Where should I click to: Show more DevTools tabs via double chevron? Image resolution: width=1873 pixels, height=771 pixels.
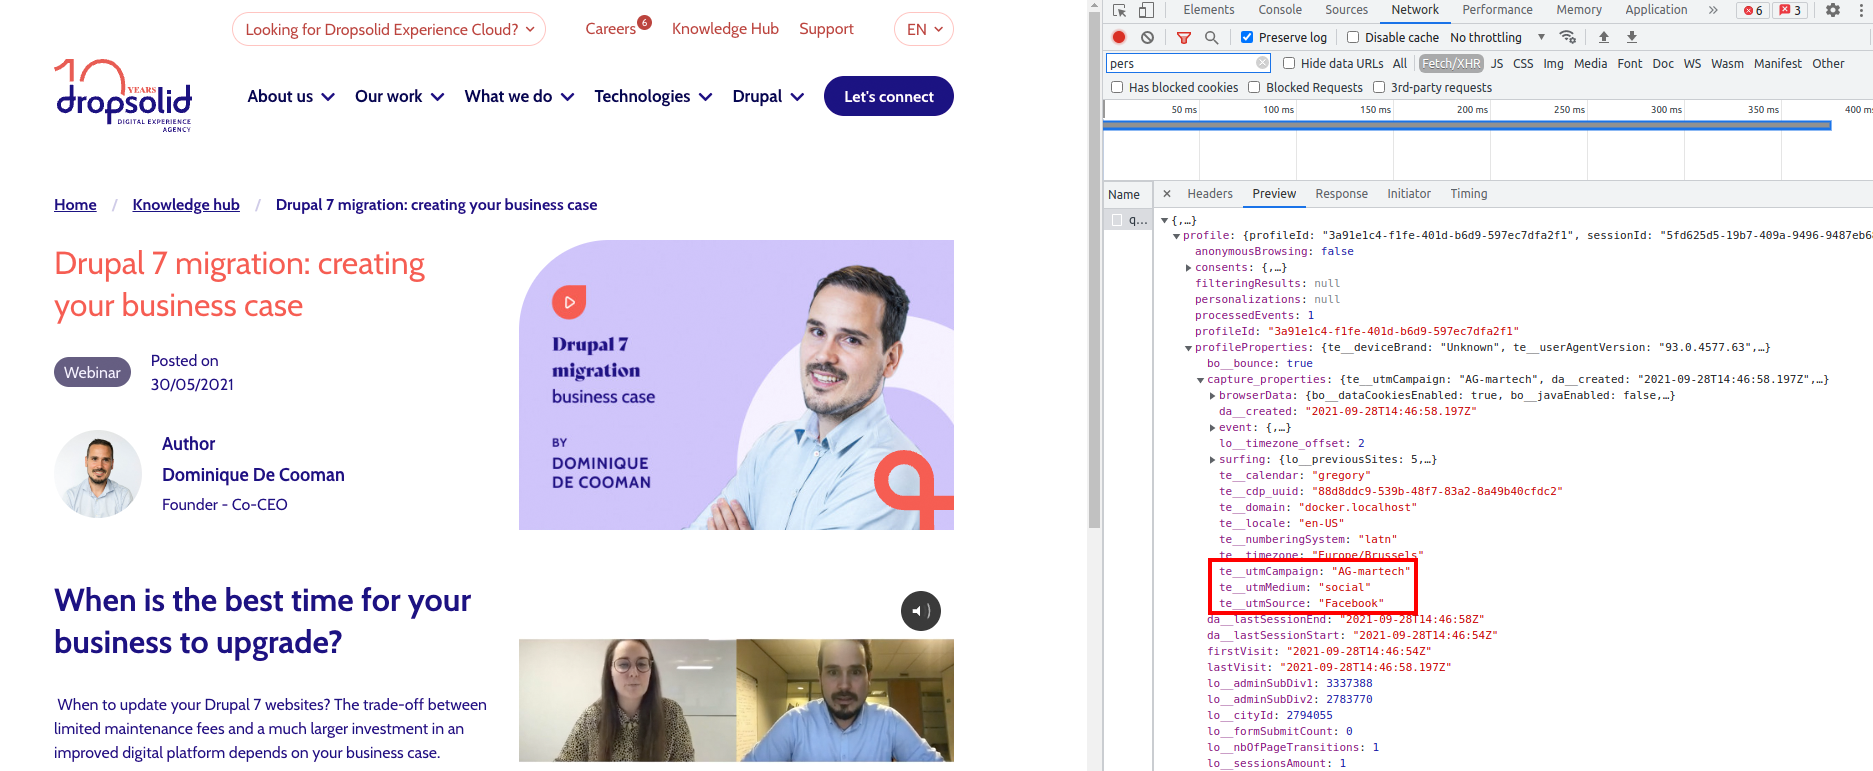[x=1713, y=10]
